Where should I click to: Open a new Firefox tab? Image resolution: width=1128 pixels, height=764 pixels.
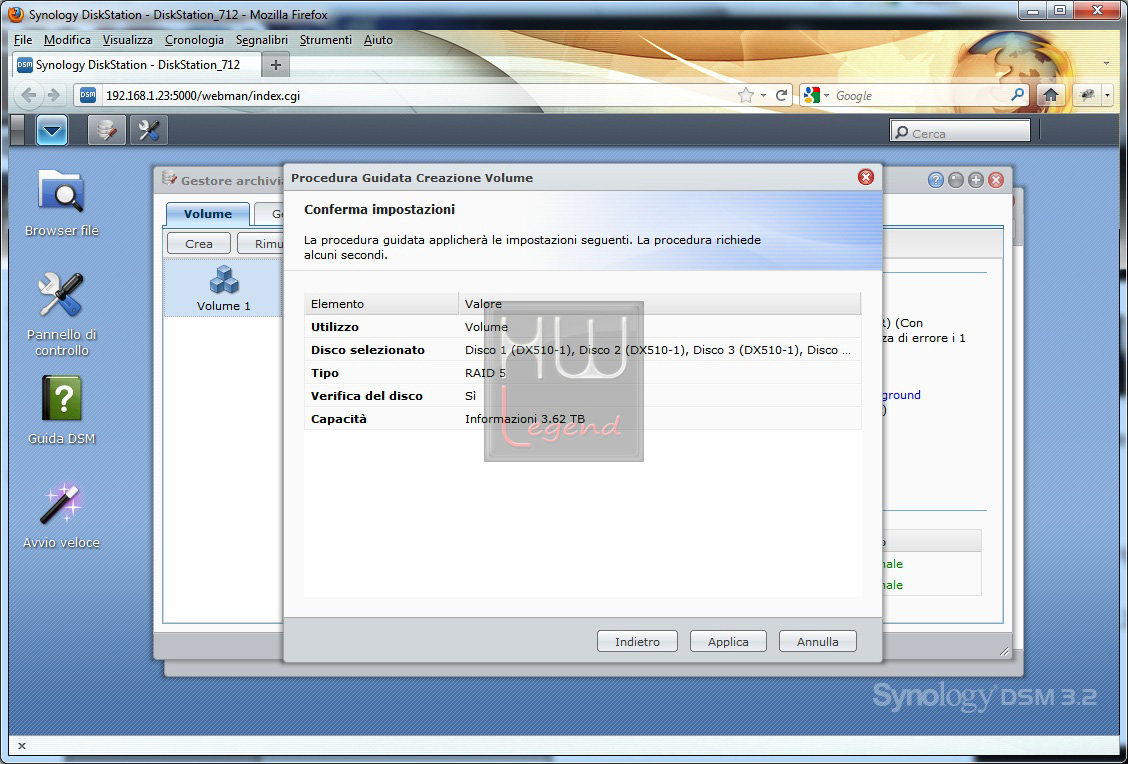click(276, 65)
